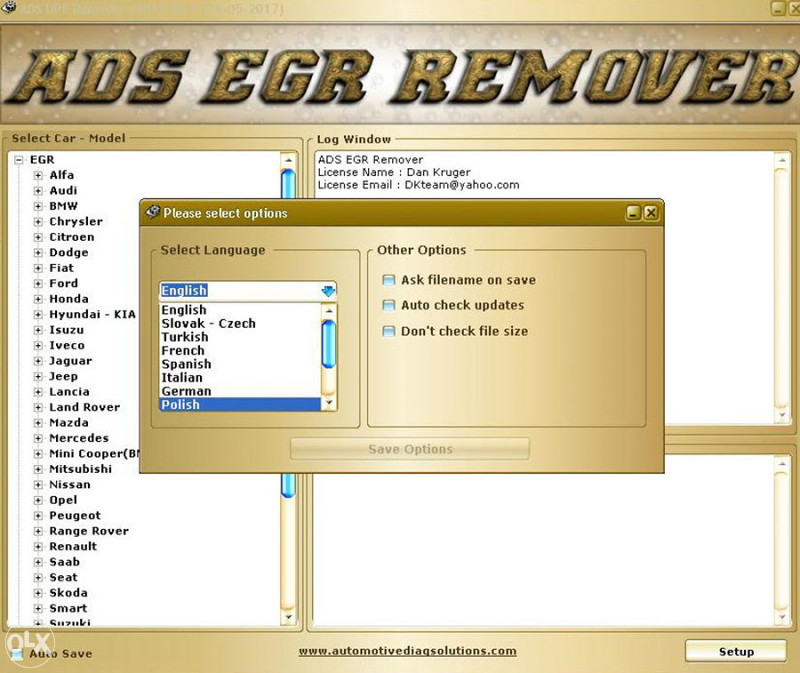The height and width of the screenshot is (673, 800).
Task: Click the Setup button
Action: click(736, 652)
